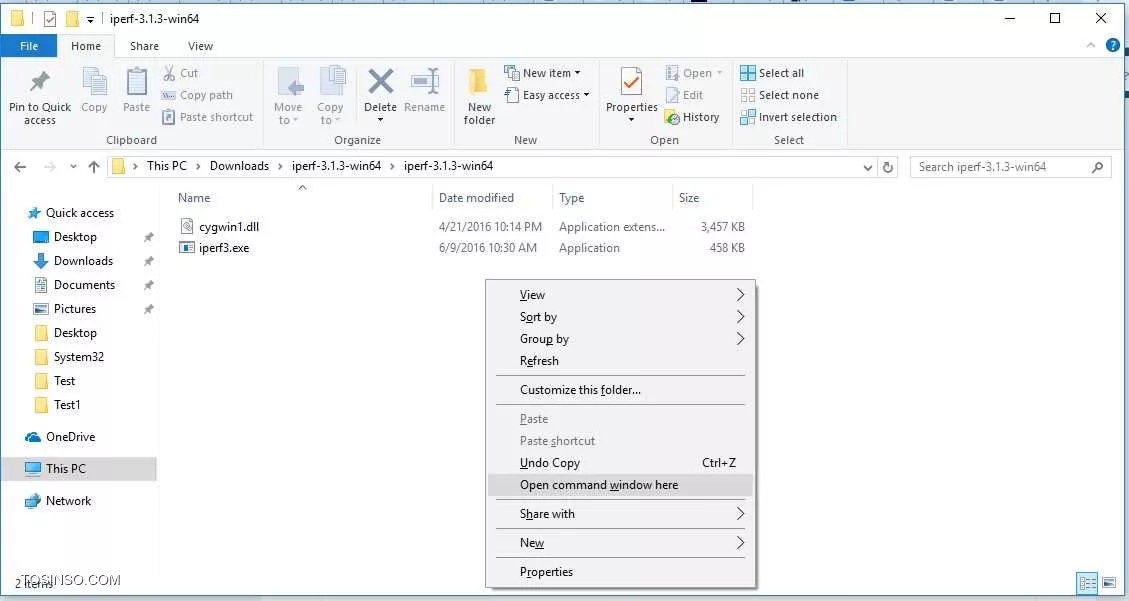Open the New item dropdown

point(542,73)
